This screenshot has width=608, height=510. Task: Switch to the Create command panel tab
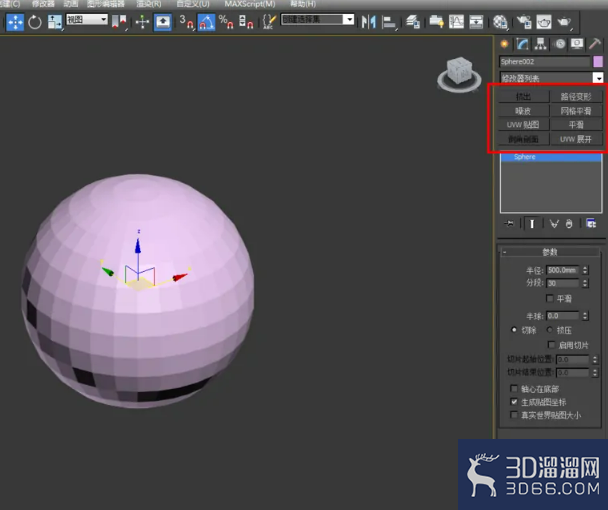coord(504,44)
